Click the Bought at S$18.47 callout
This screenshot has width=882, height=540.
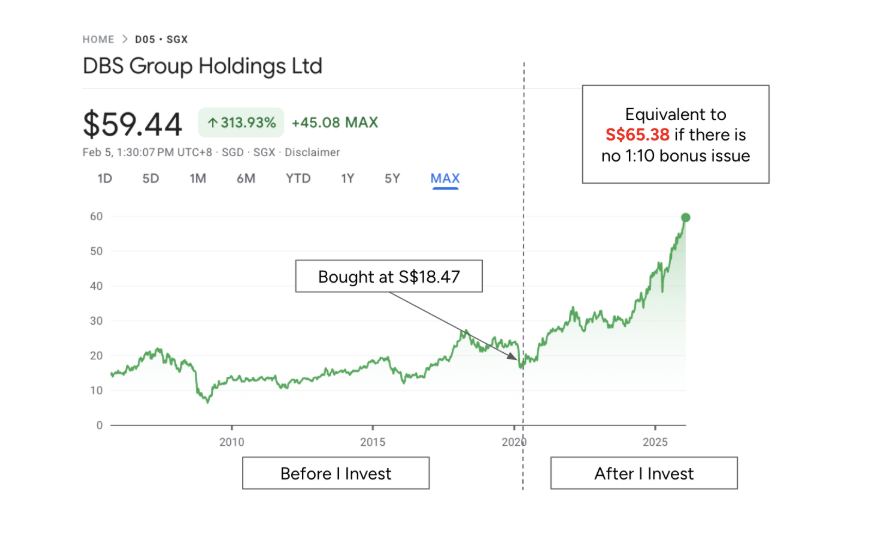tap(389, 277)
